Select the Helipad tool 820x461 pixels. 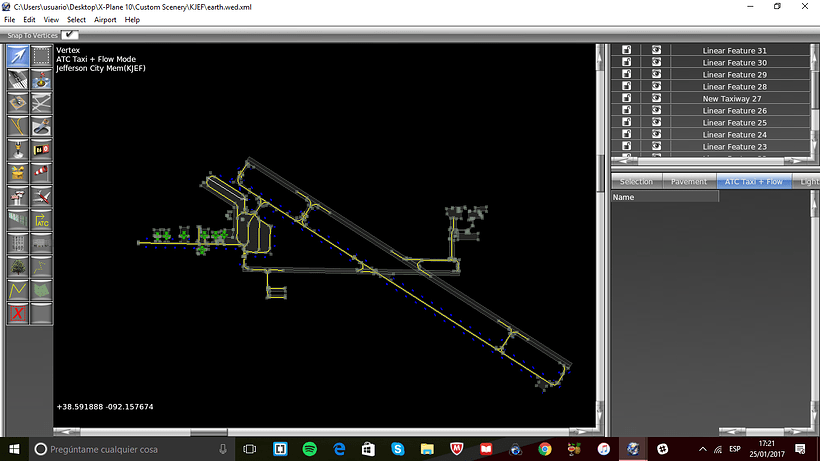(x=18, y=102)
